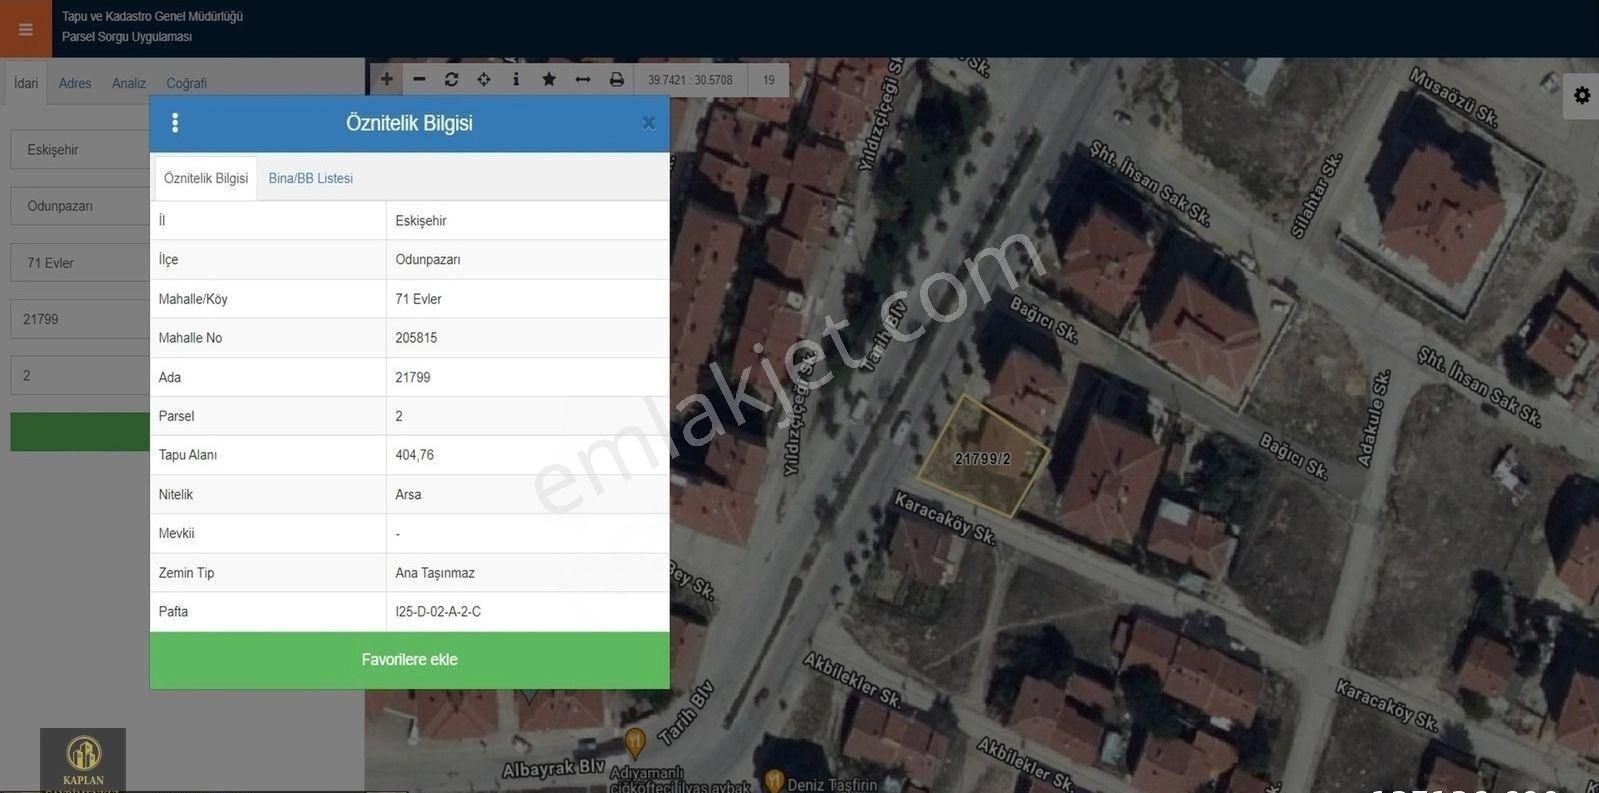The image size is (1599, 793).
Task: Click the Mahalle/Köy value 71 Evler
Action: [x=418, y=299]
